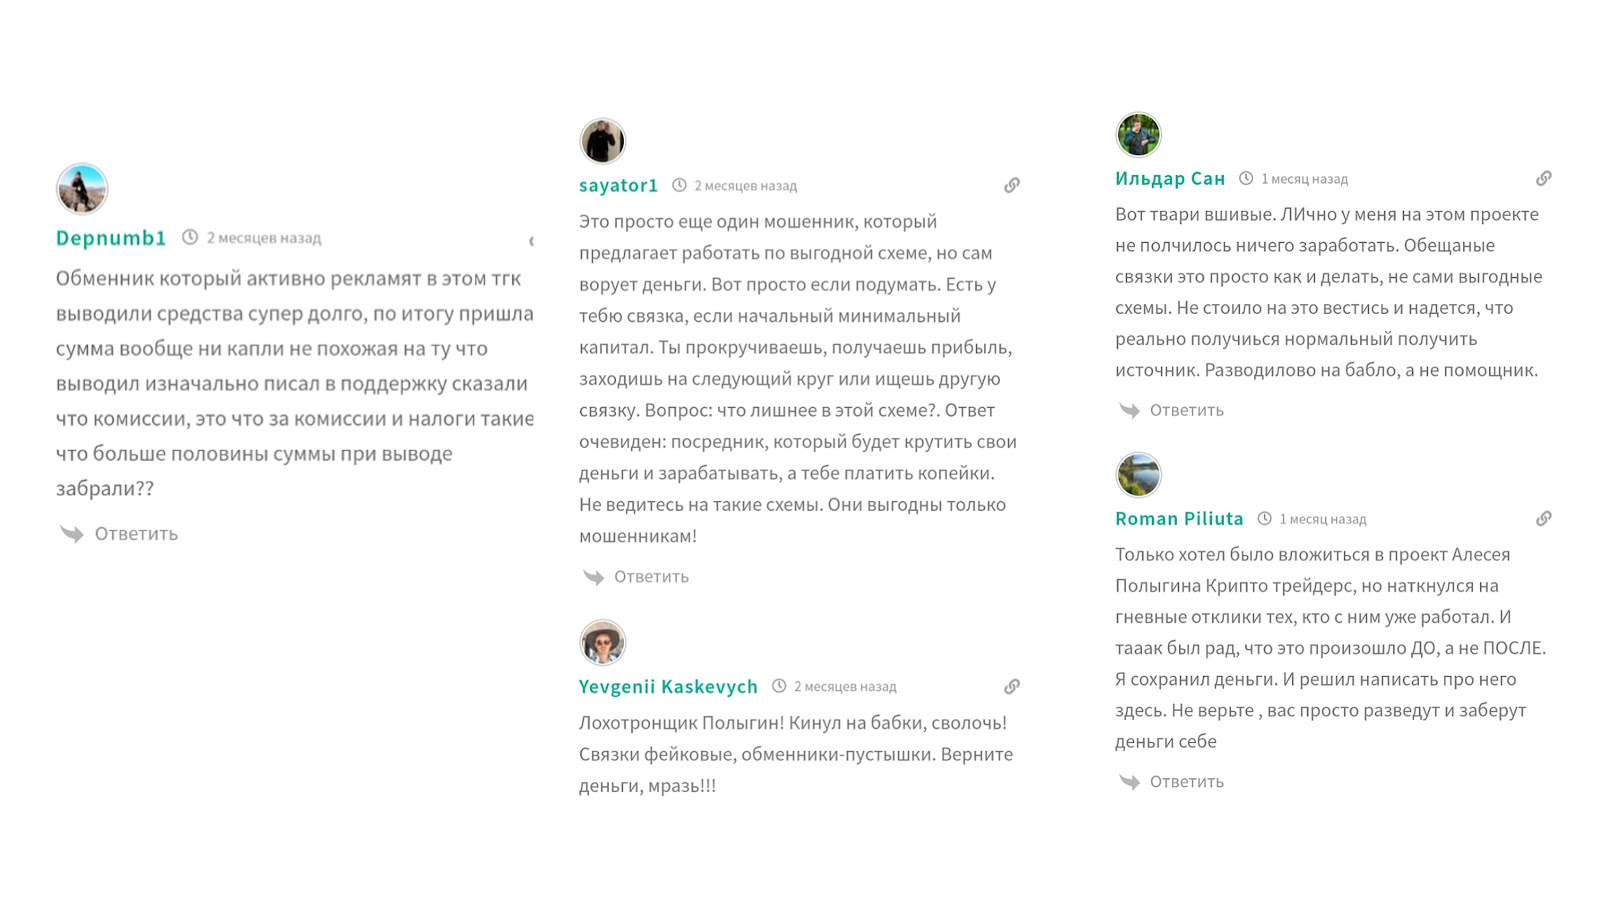Image resolution: width=1600 pixels, height=900 pixels.
Task: Open Roman Piliuta's profile name link
Action: 1179,519
